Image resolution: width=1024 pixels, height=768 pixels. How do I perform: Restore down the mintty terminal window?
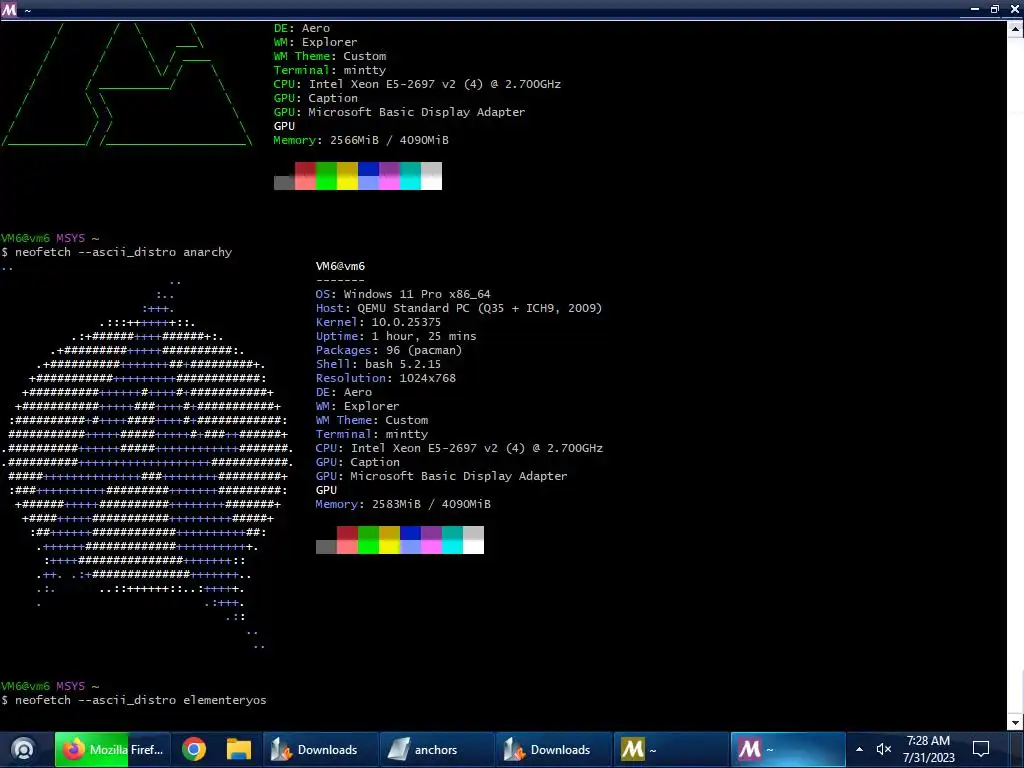pyautogui.click(x=995, y=9)
